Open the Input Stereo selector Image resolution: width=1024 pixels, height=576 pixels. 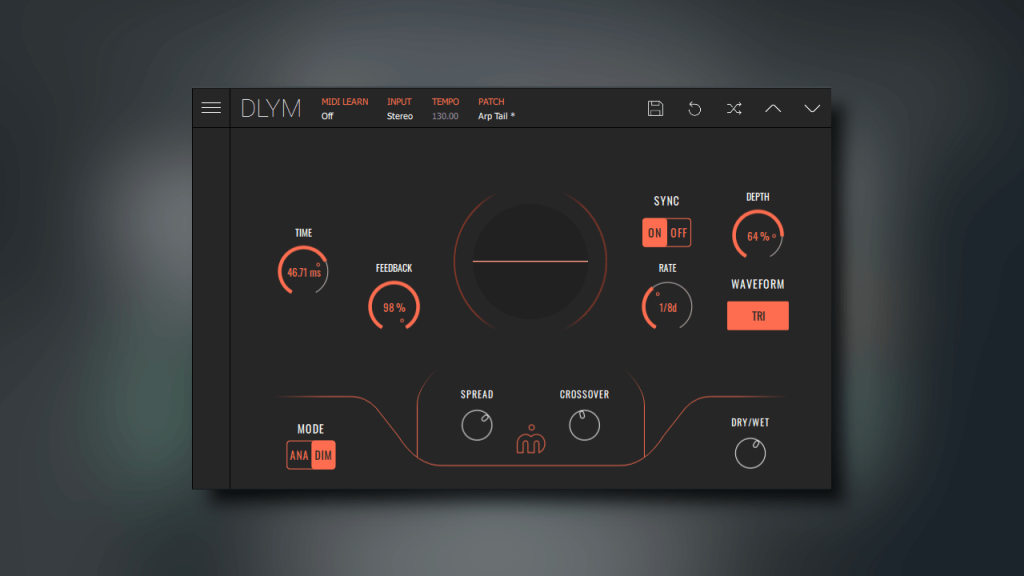tap(400, 116)
